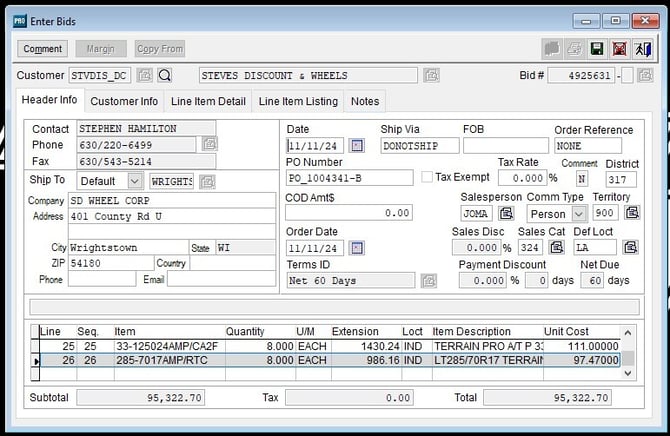Image resolution: width=670 pixels, height=436 pixels.
Task: Click the exit door icon in toolbar
Action: pyautogui.click(x=643, y=48)
